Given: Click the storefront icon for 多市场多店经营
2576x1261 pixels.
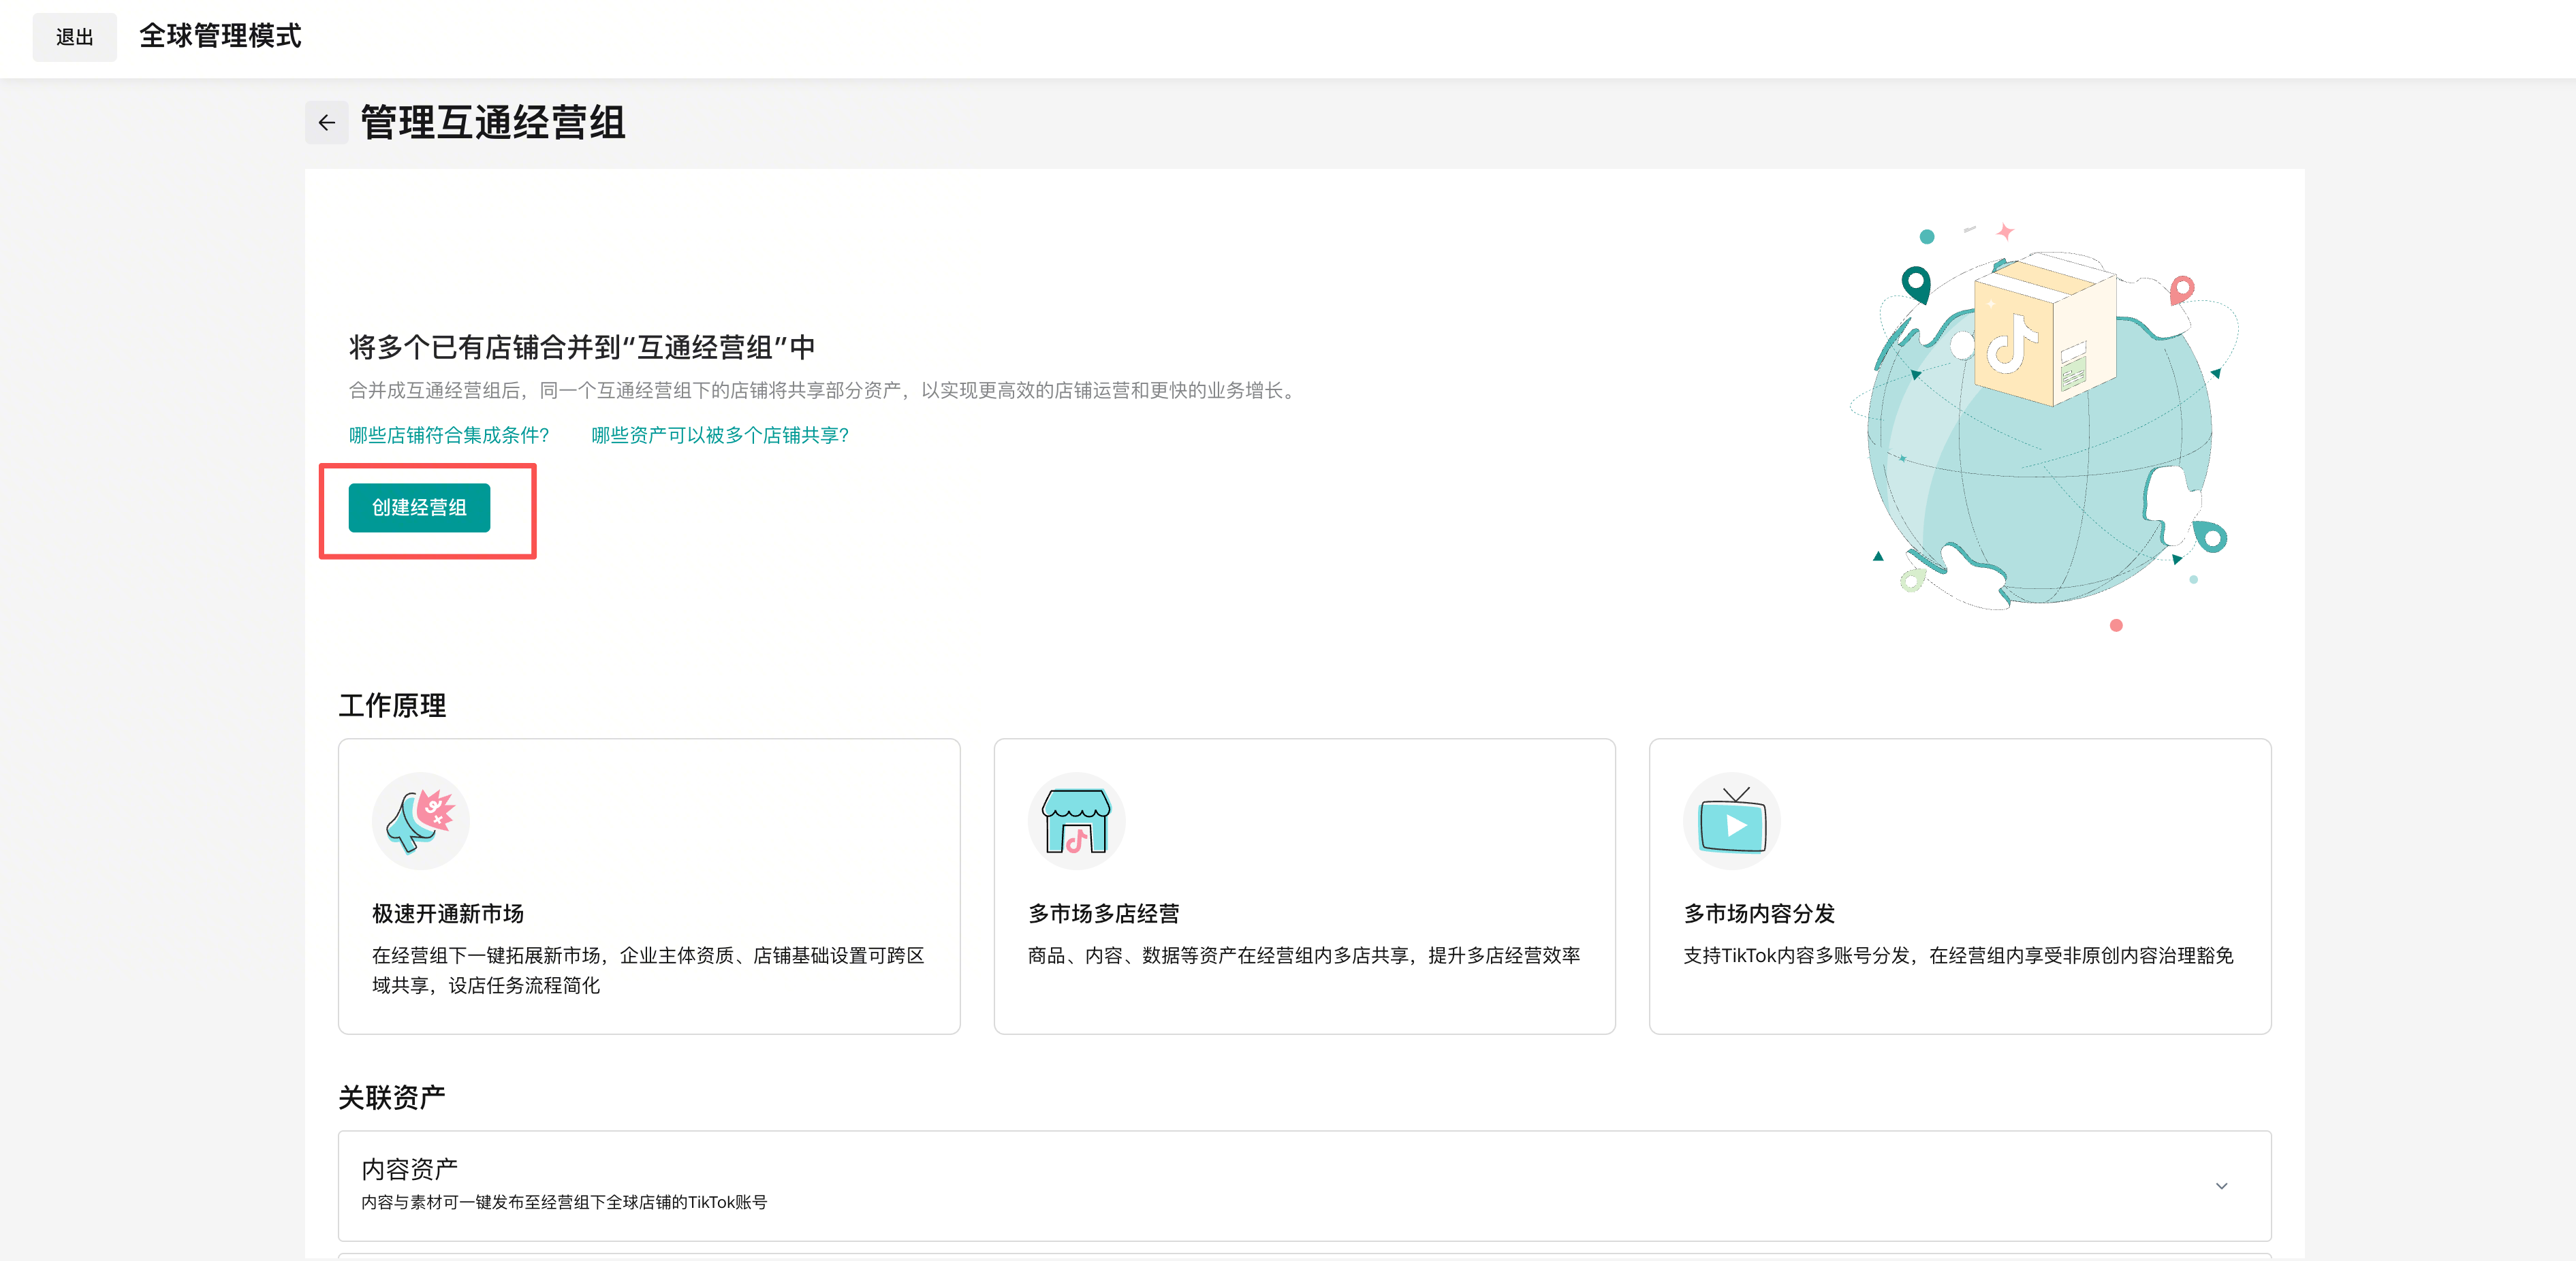Looking at the screenshot, I should [x=1076, y=820].
